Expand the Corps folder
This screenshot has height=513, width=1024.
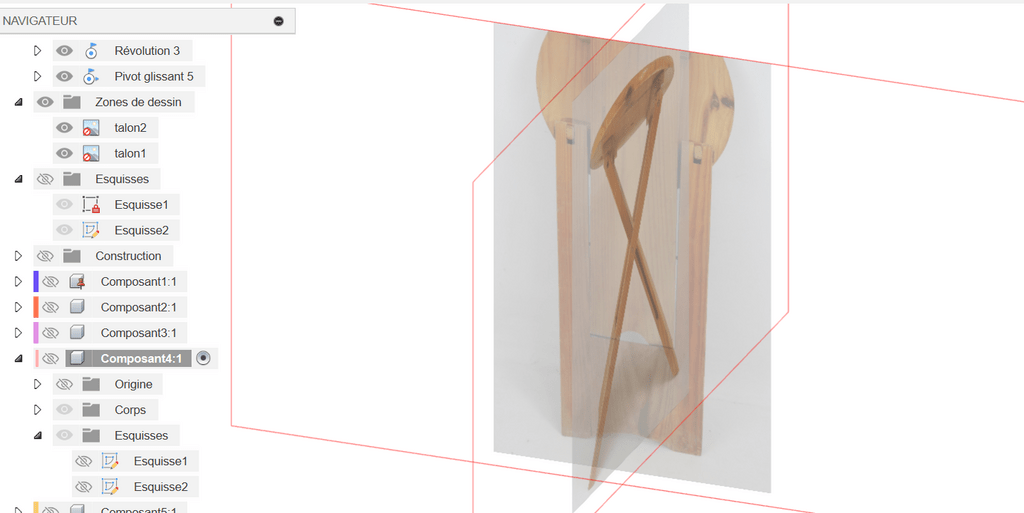pos(37,410)
